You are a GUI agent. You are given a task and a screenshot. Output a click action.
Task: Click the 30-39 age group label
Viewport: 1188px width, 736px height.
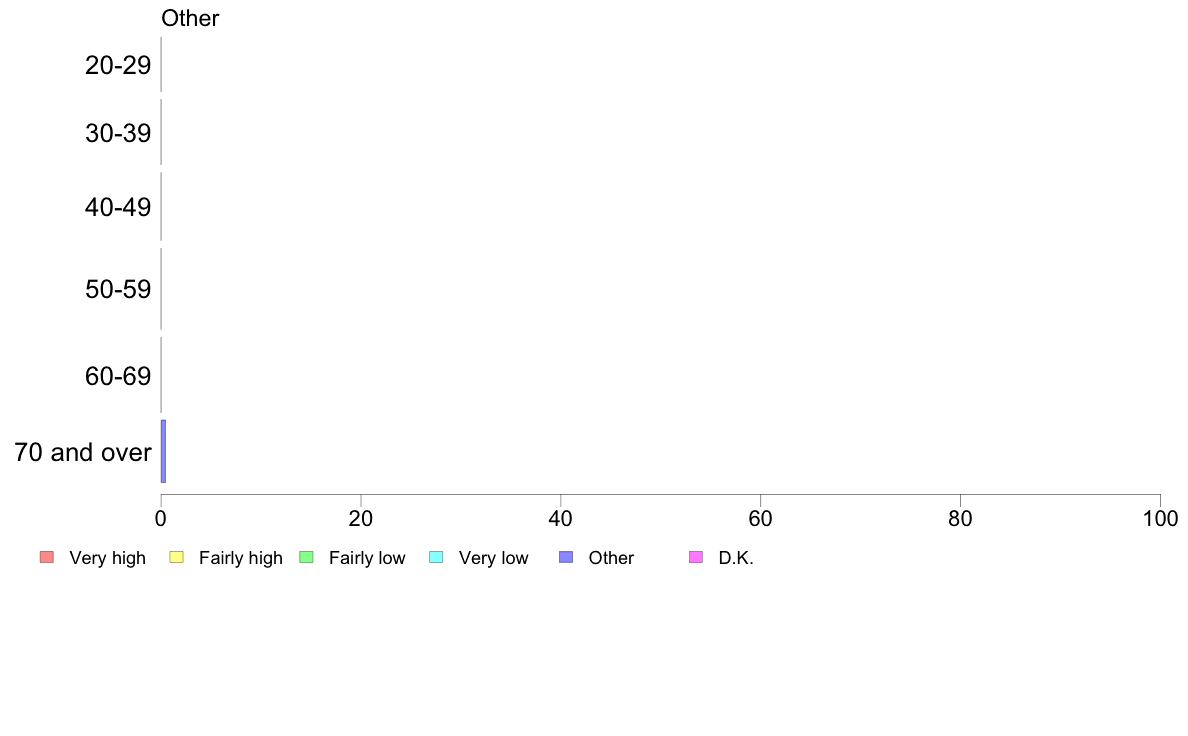pos(118,133)
